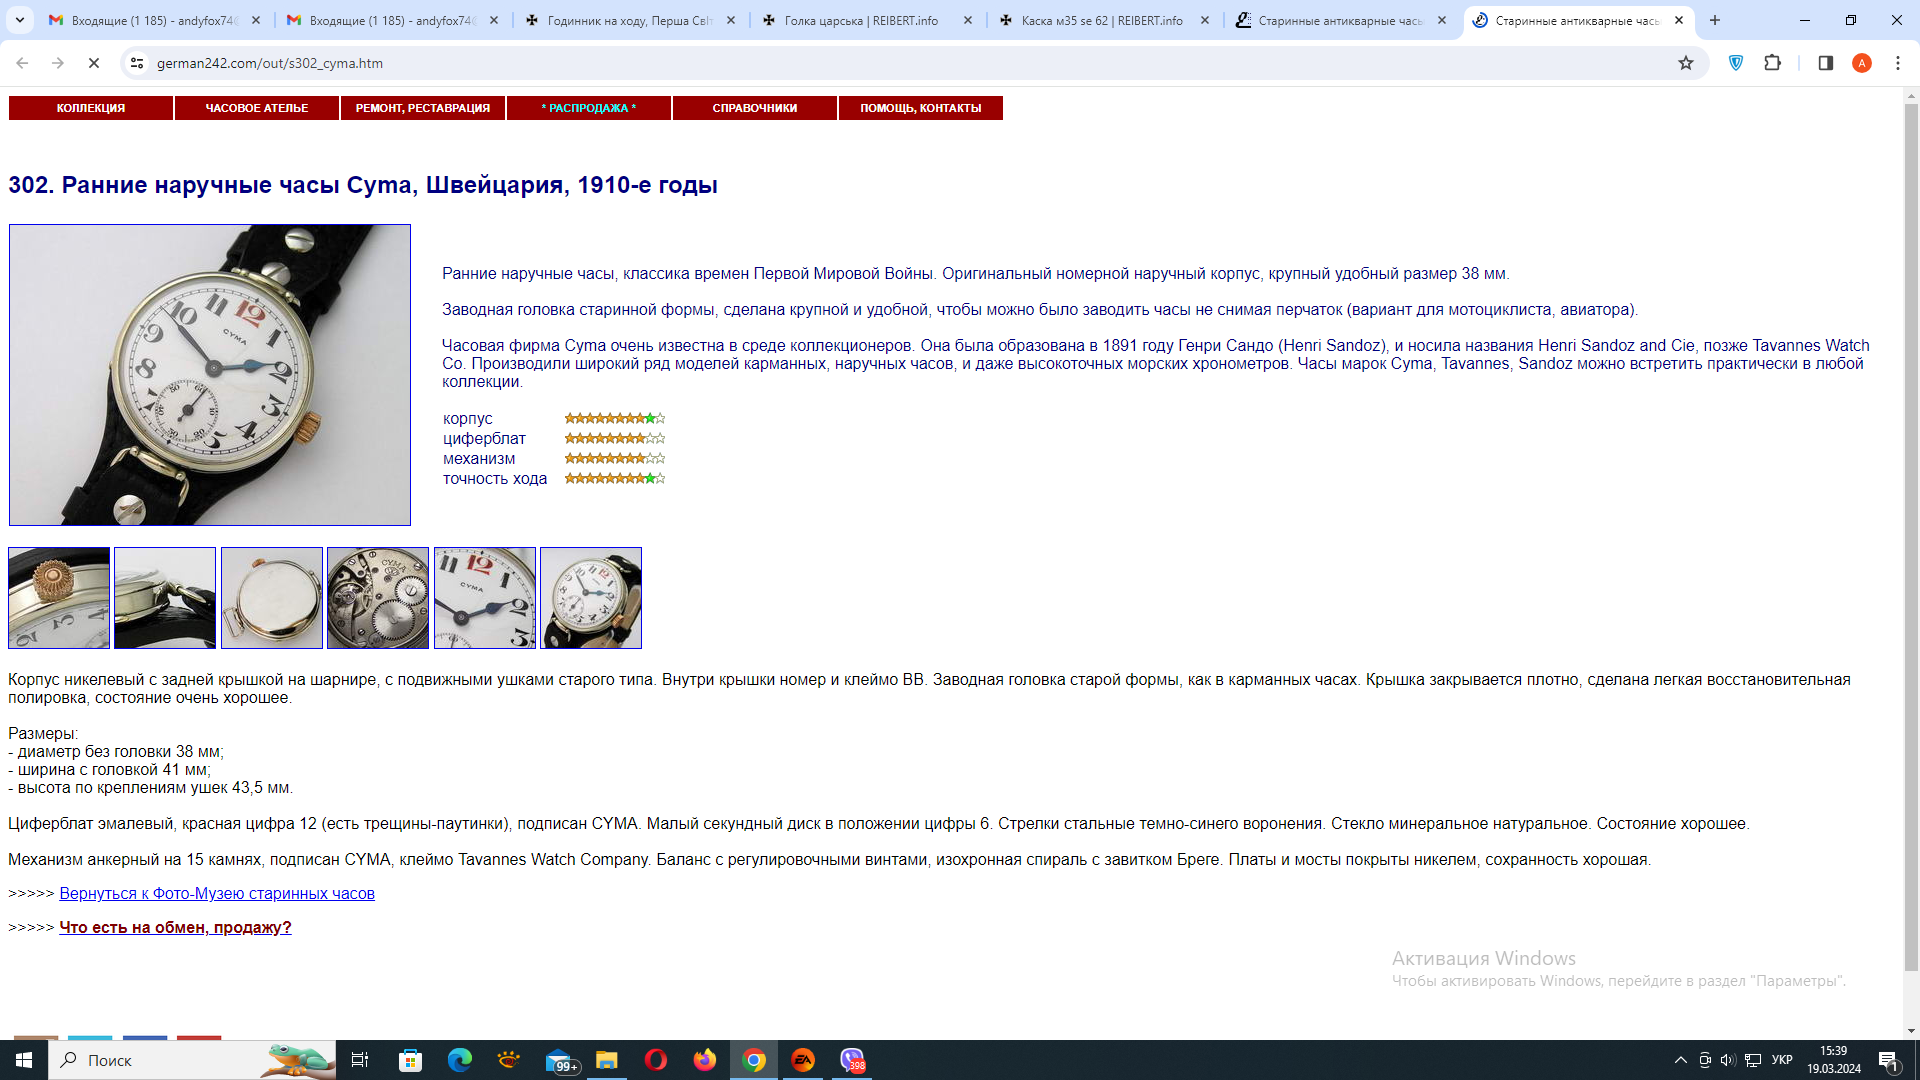
Task: Click 'Что есть на обмен, продажу?' link
Action: pyautogui.click(x=175, y=928)
